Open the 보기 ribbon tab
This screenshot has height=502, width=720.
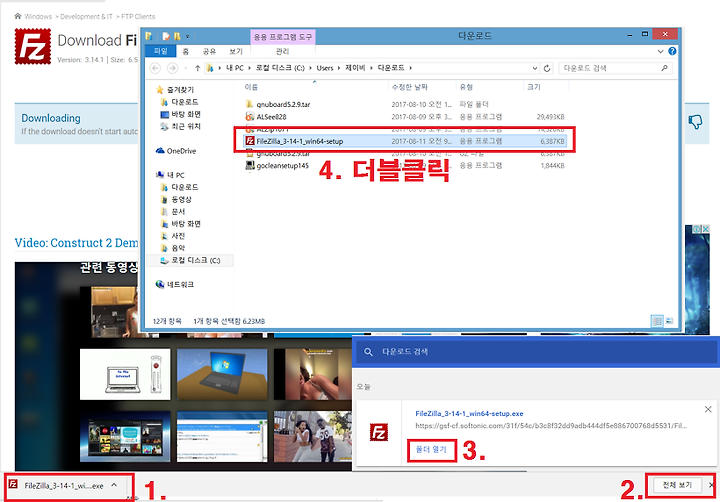pos(236,51)
